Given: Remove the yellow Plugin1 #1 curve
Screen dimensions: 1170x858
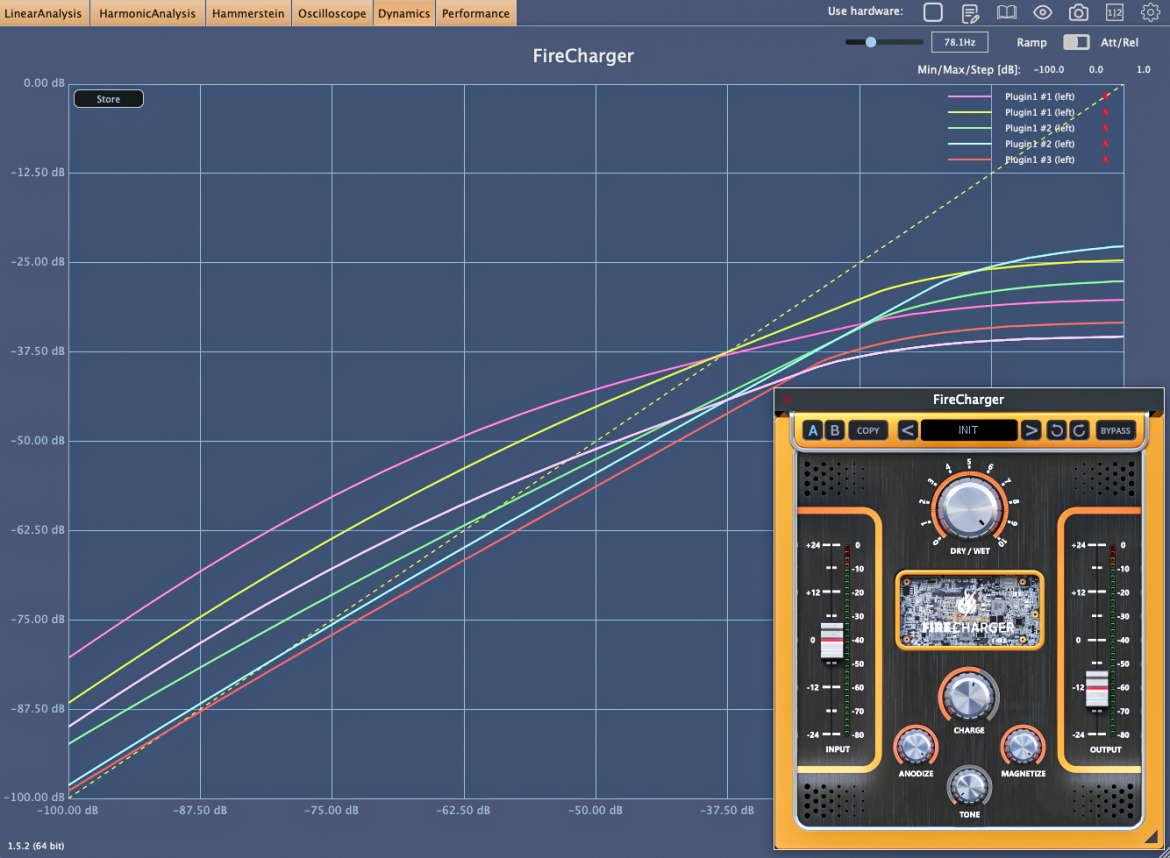Looking at the screenshot, I should 1105,112.
